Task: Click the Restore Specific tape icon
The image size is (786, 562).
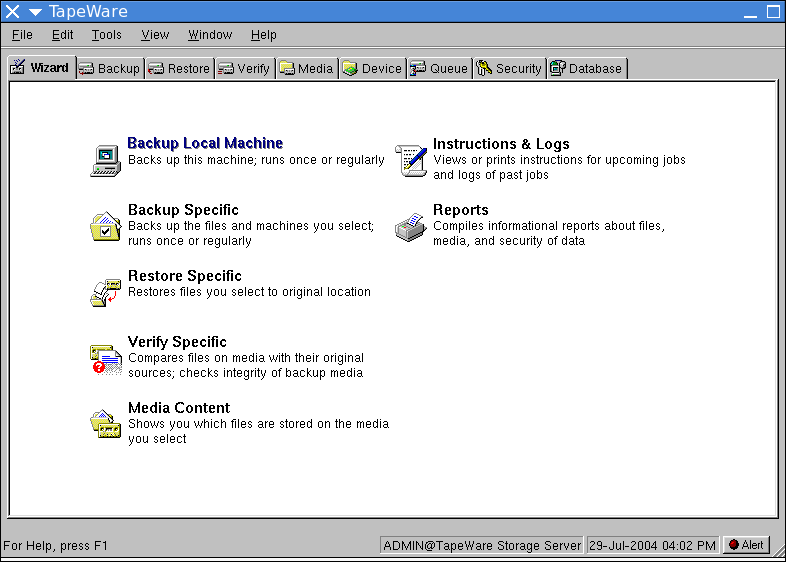Action: click(106, 293)
